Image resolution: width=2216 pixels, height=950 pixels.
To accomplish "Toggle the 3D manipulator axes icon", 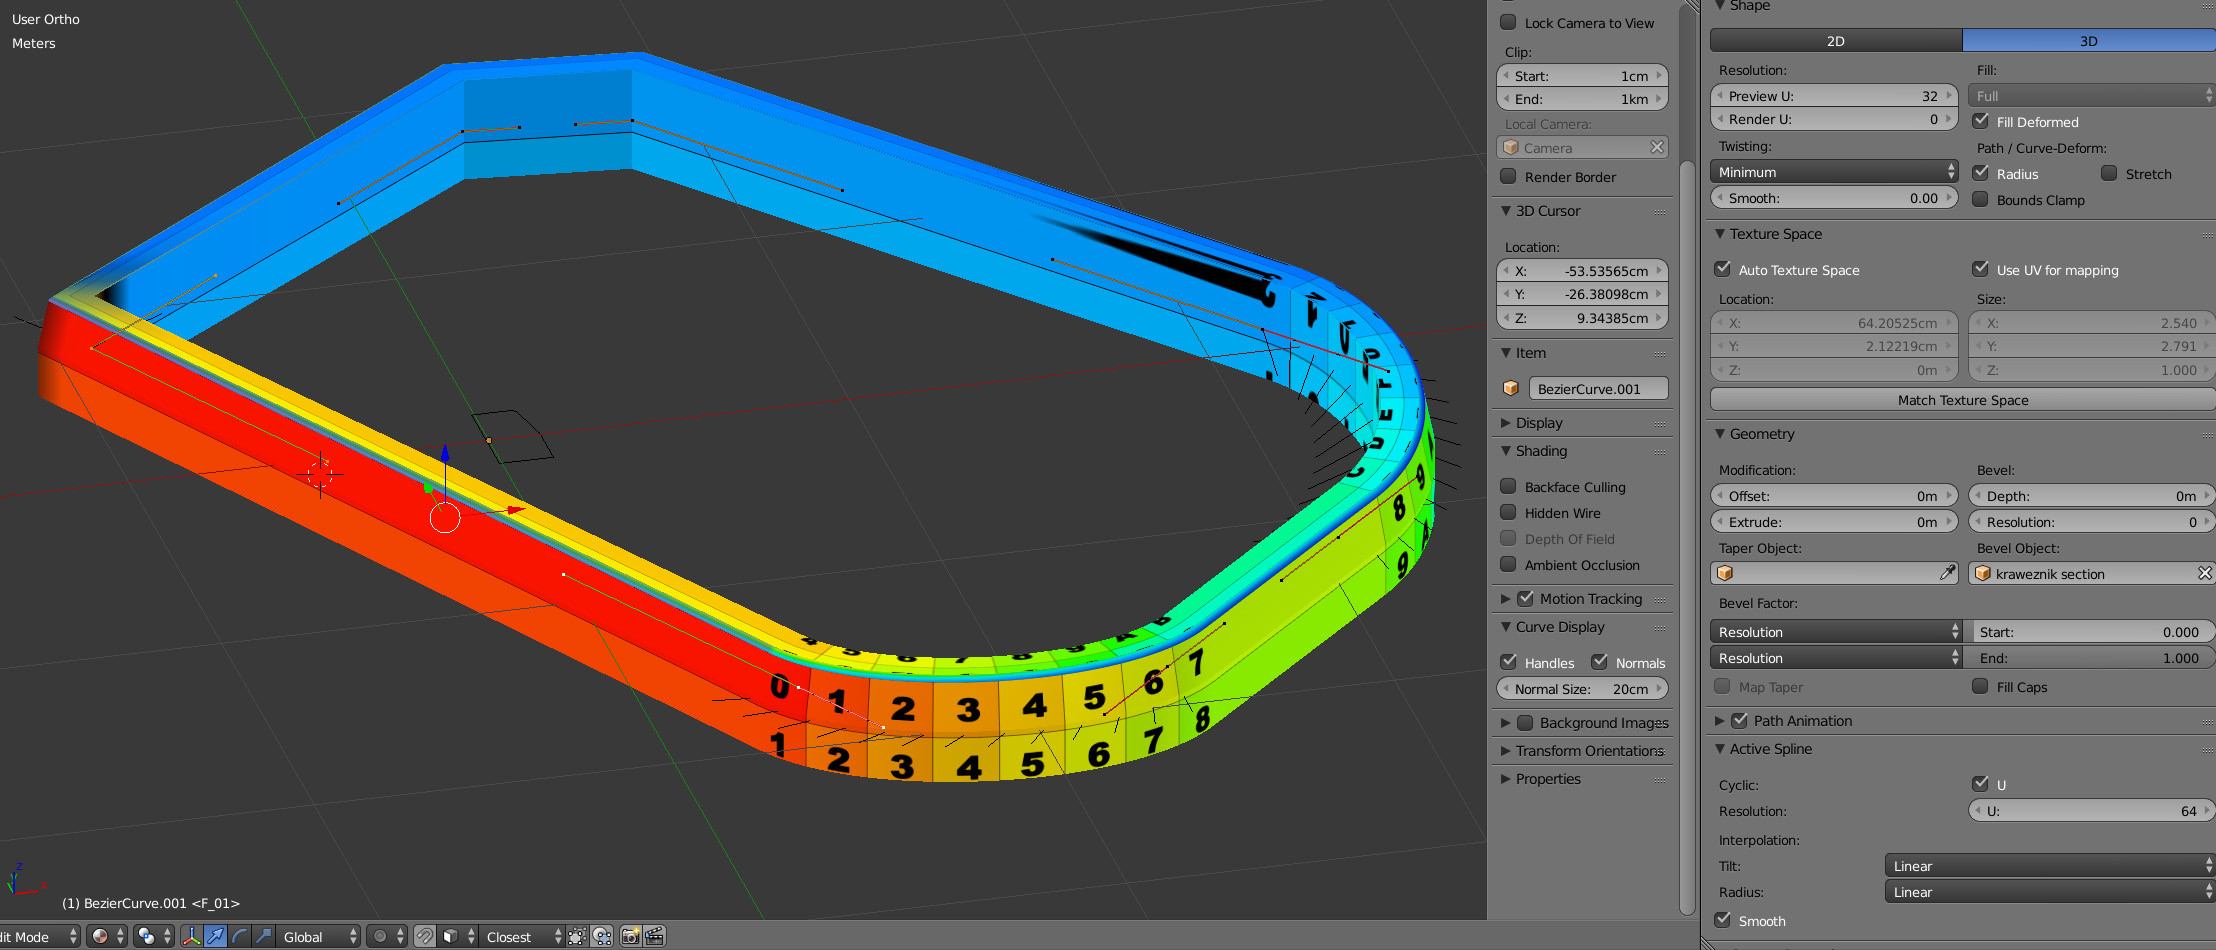I will coord(191,936).
